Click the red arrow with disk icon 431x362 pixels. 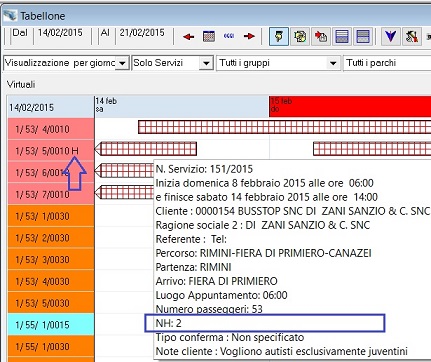tap(321, 36)
